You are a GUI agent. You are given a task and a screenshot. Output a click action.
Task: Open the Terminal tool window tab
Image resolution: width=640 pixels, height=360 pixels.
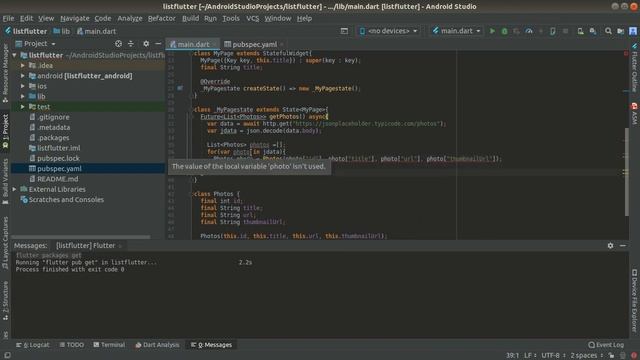tap(109, 345)
